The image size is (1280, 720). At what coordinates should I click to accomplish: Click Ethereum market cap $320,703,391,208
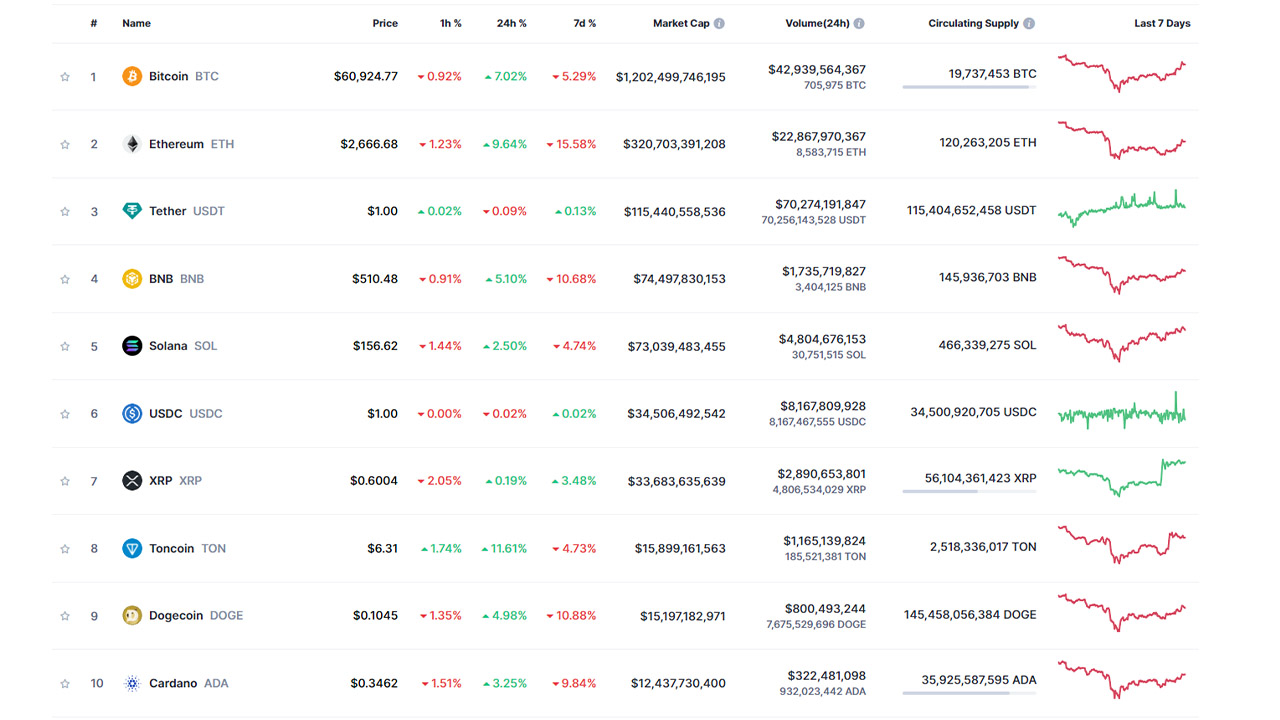coord(674,144)
